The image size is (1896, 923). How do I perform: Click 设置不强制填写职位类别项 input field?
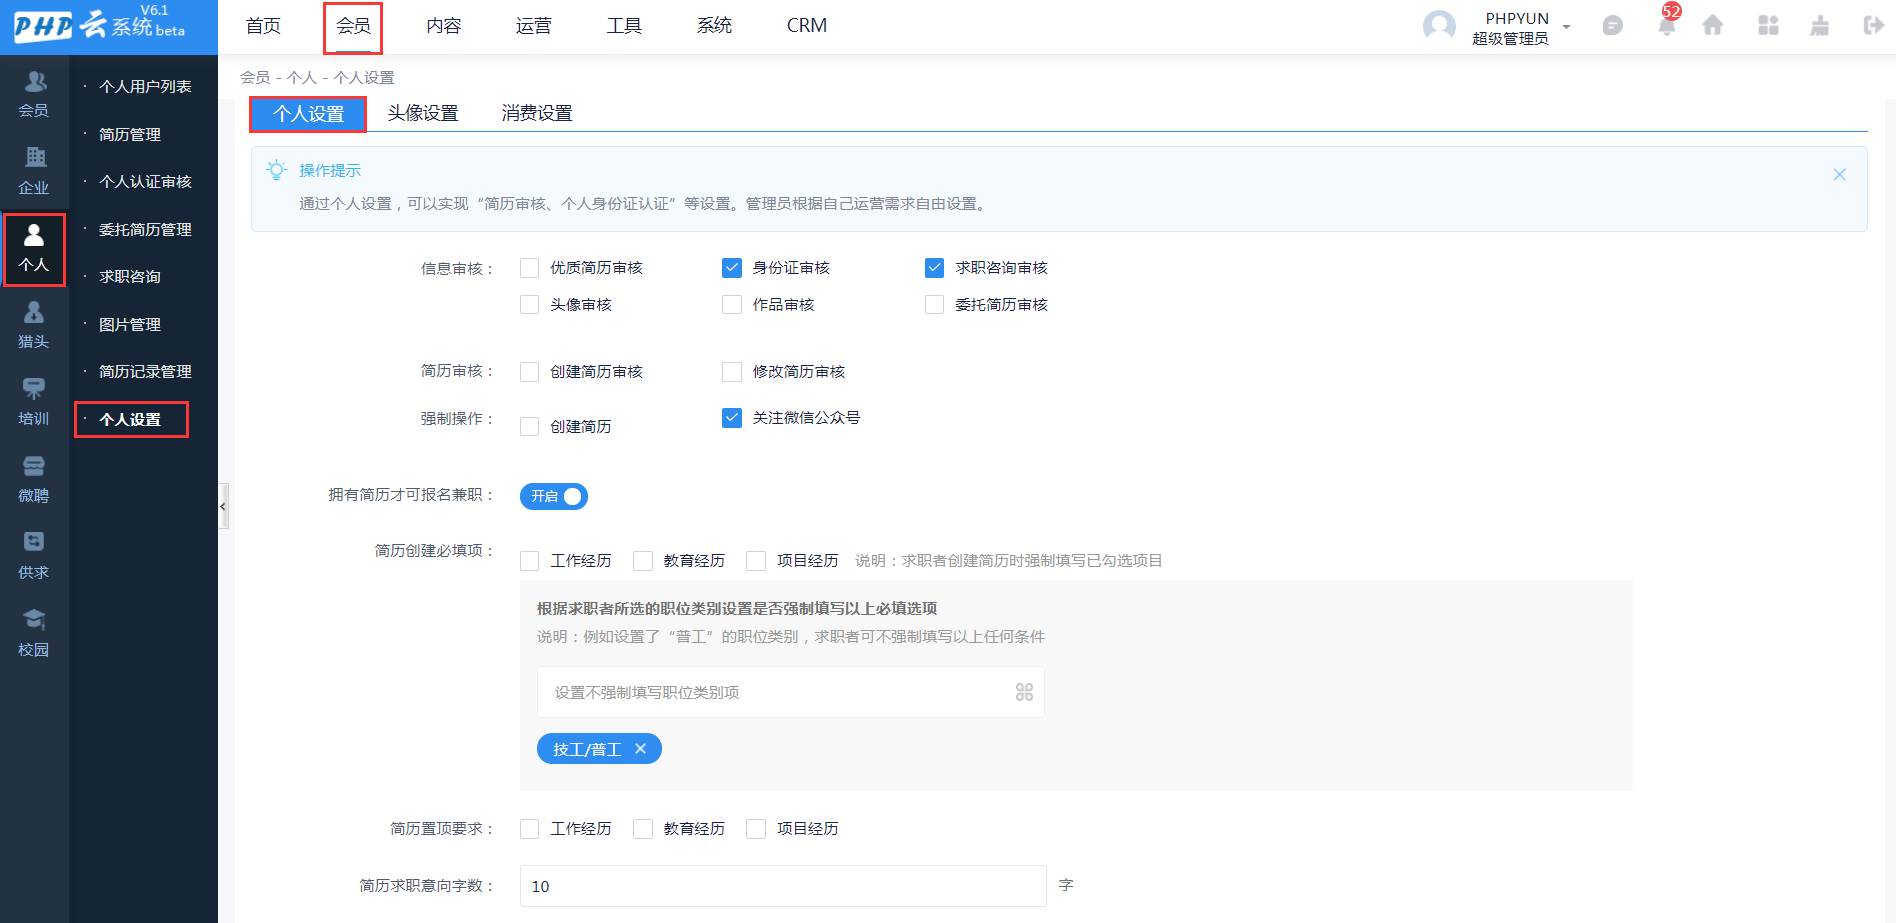pyautogui.click(x=790, y=692)
